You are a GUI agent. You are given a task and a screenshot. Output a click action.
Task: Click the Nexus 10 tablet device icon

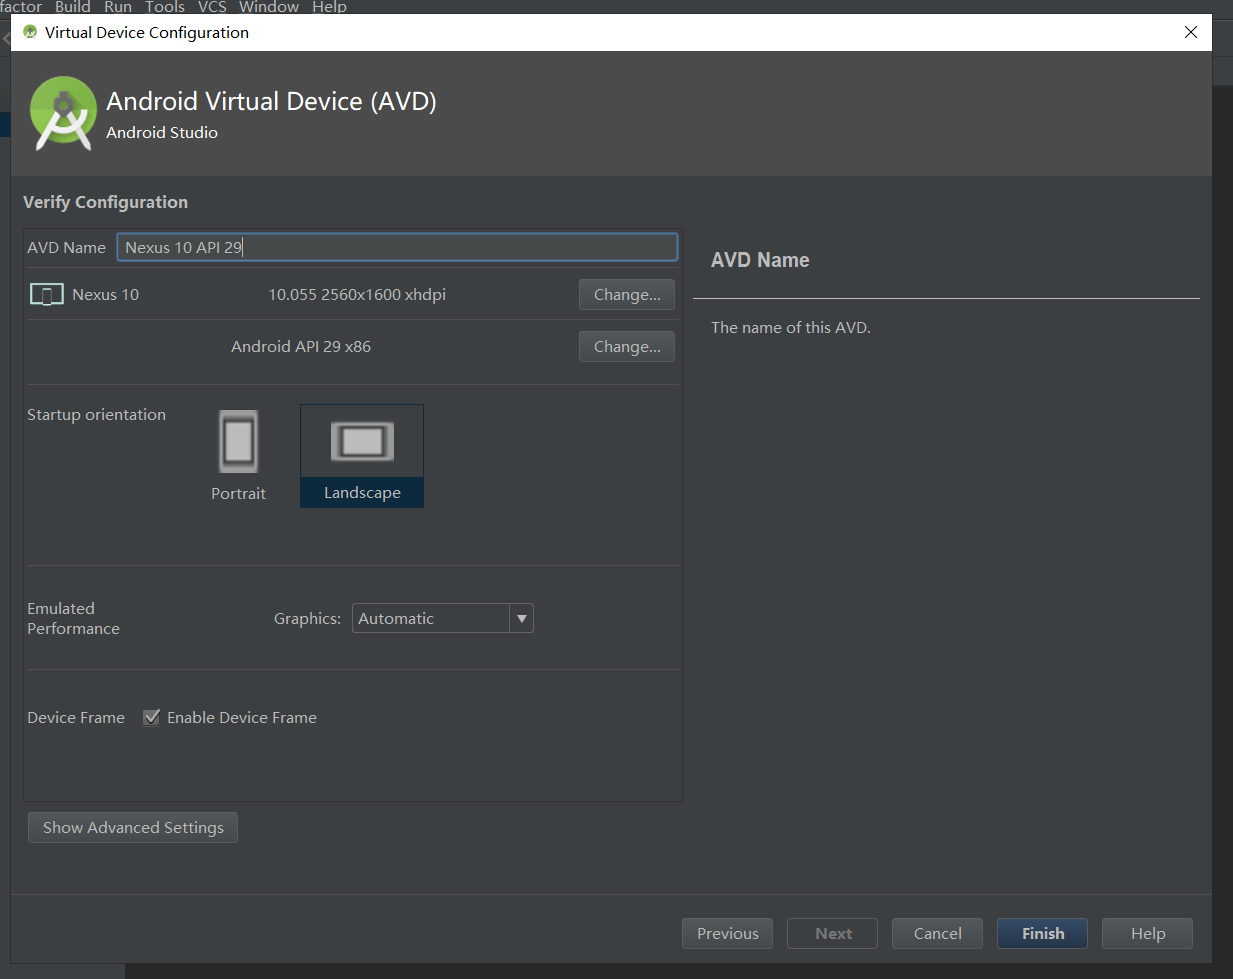[x=47, y=295]
